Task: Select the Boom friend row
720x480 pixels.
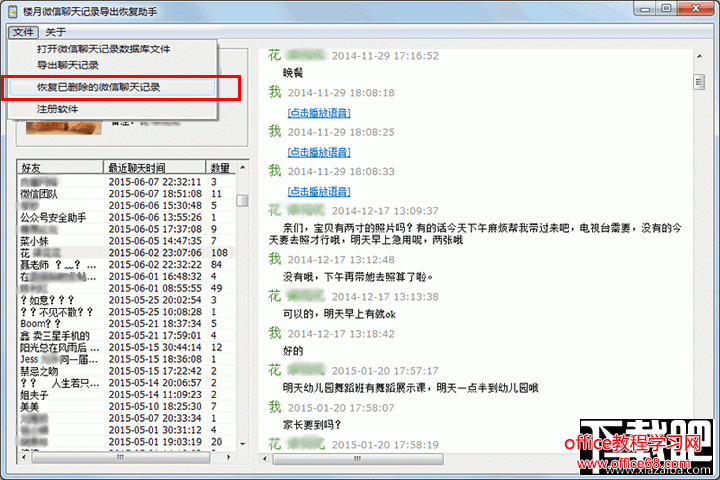Action: pyautogui.click(x=127, y=324)
